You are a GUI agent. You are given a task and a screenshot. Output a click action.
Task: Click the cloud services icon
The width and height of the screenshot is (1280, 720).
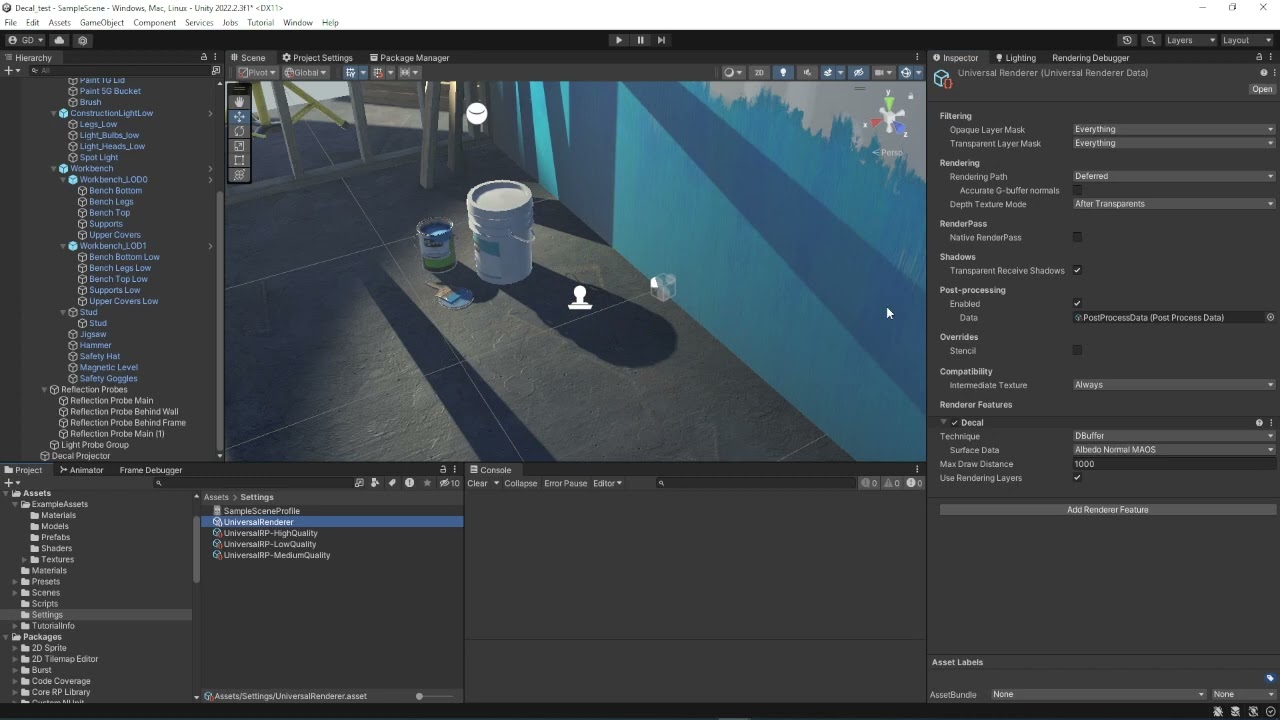pyautogui.click(x=59, y=40)
